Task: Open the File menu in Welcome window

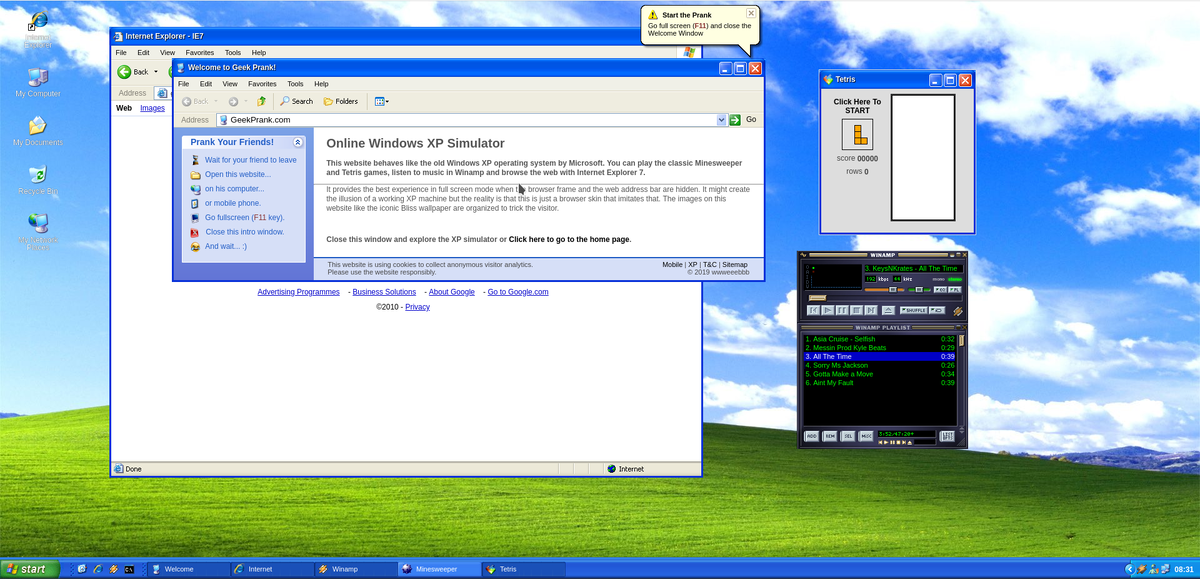Action: click(x=184, y=84)
